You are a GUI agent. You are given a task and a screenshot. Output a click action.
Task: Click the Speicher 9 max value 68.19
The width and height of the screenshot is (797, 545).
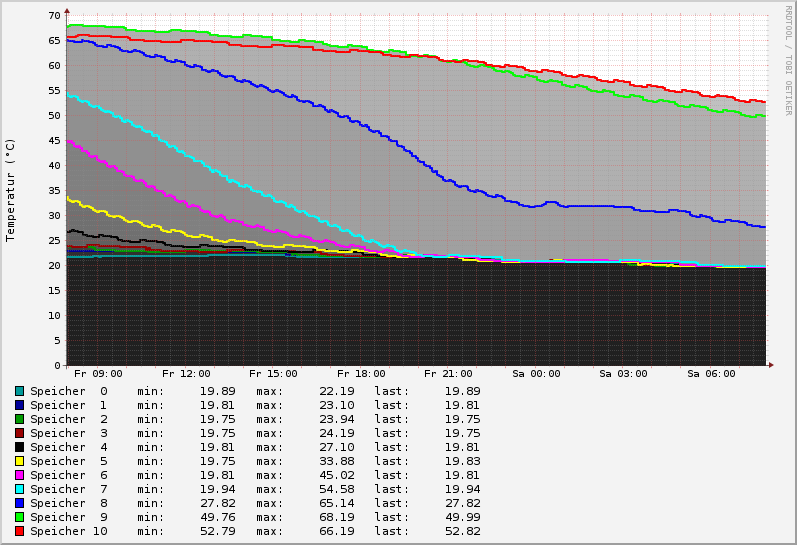tap(309, 517)
